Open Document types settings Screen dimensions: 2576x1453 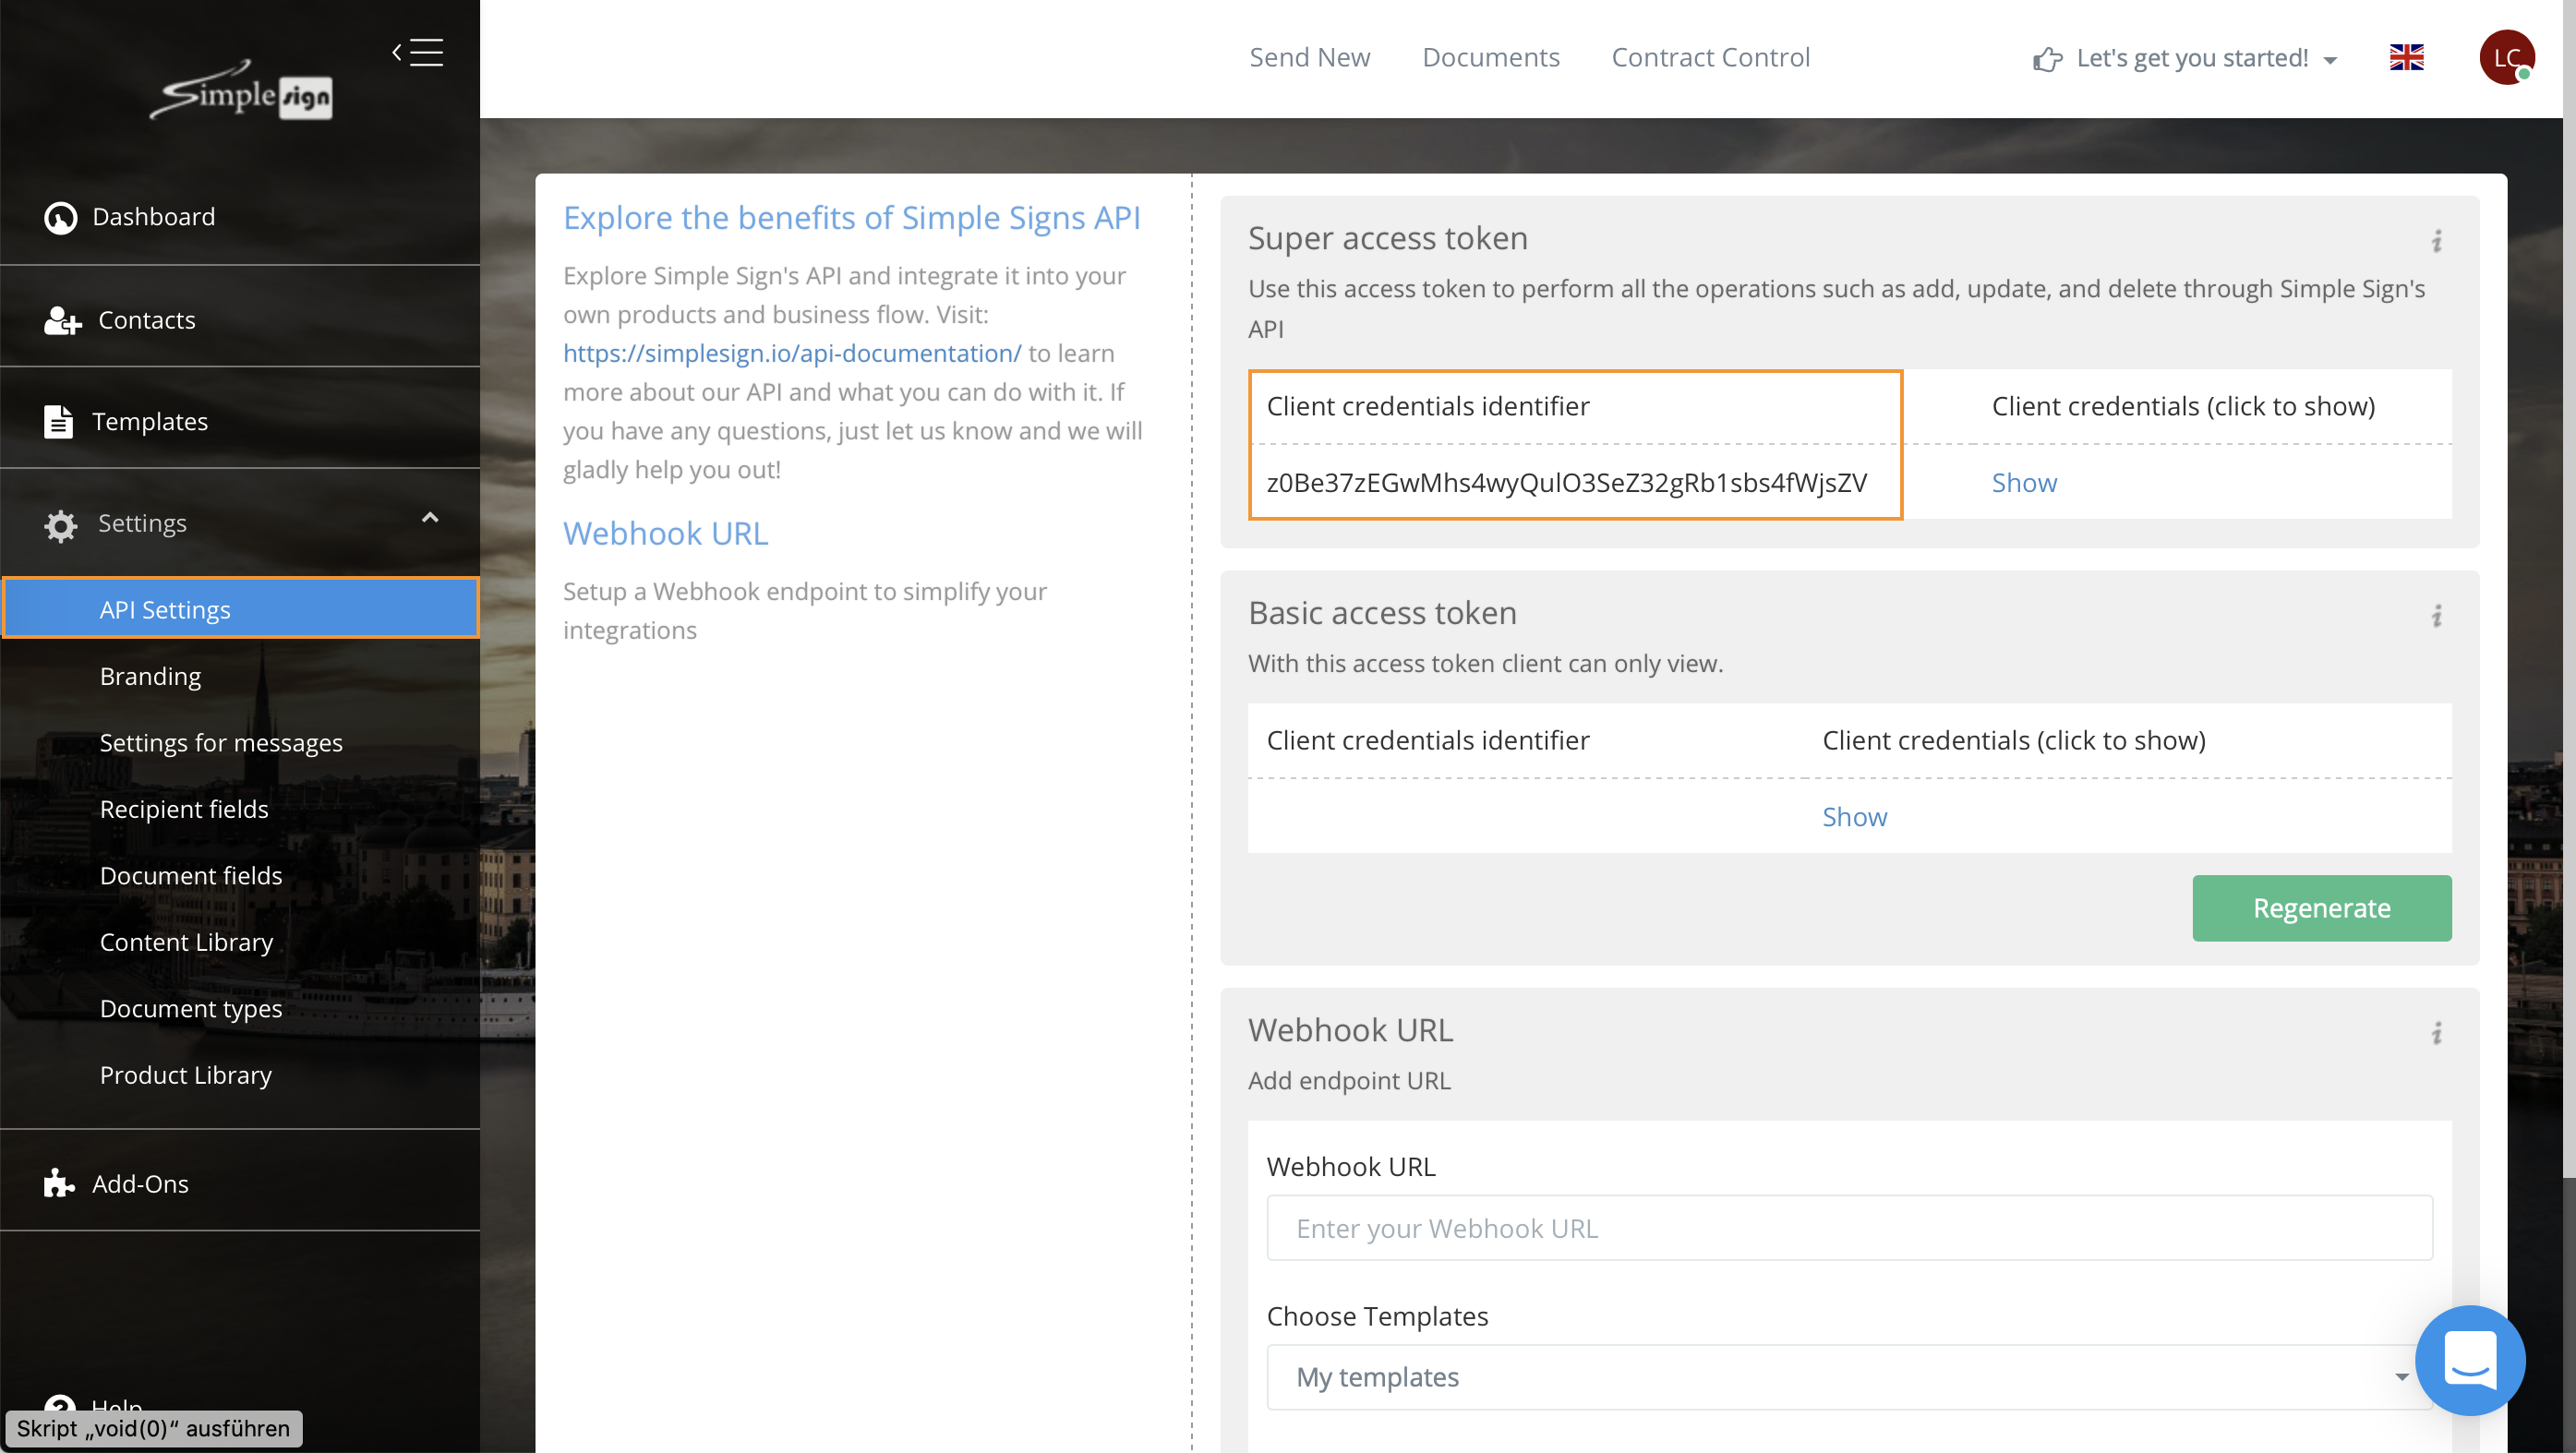(x=191, y=1008)
